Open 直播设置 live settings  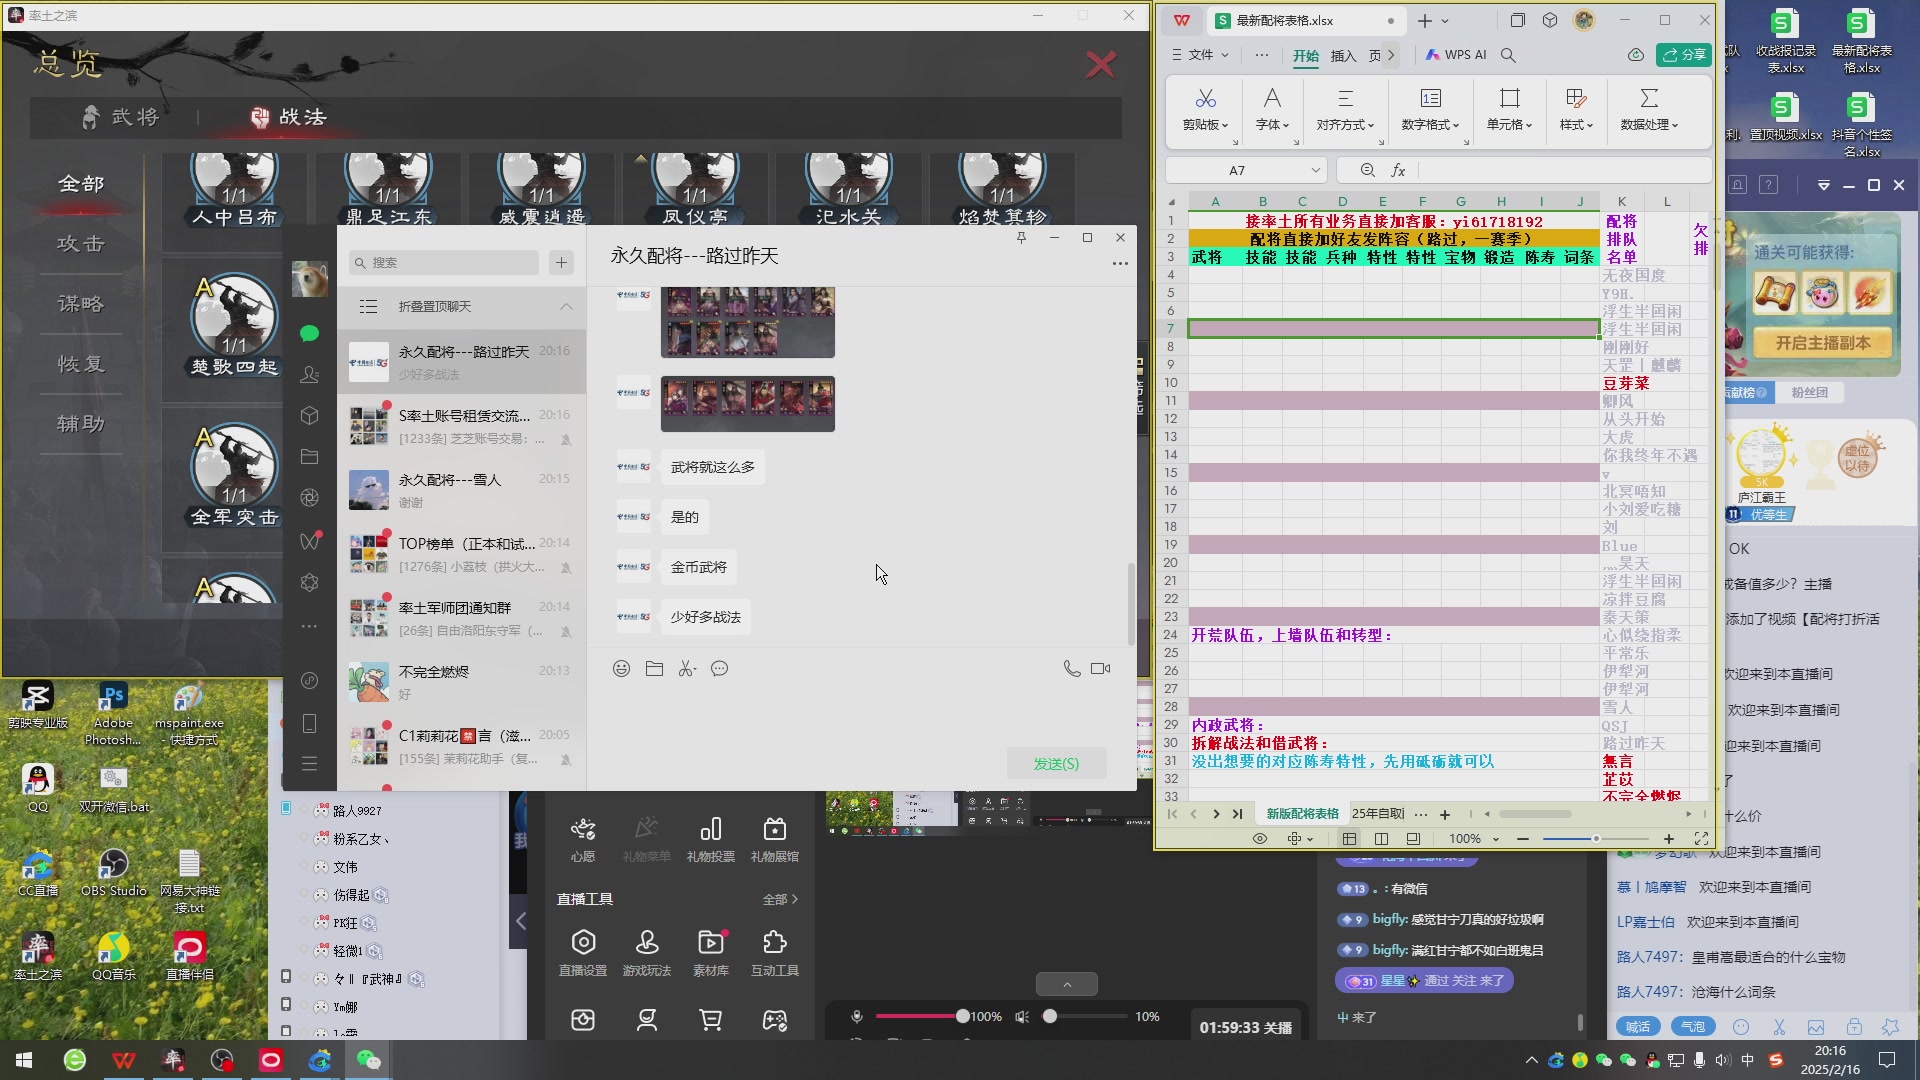[x=583, y=952]
